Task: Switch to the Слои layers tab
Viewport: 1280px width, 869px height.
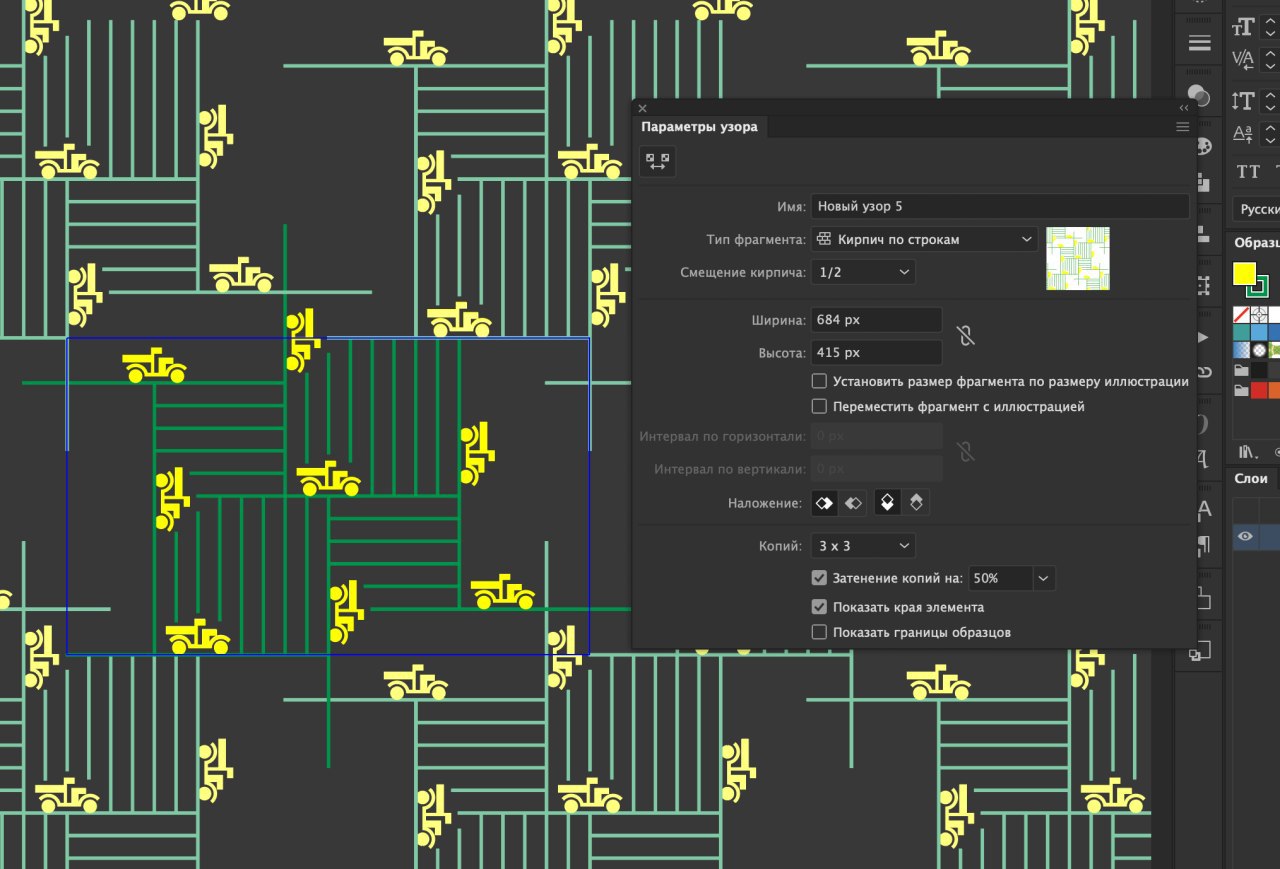Action: (x=1251, y=479)
